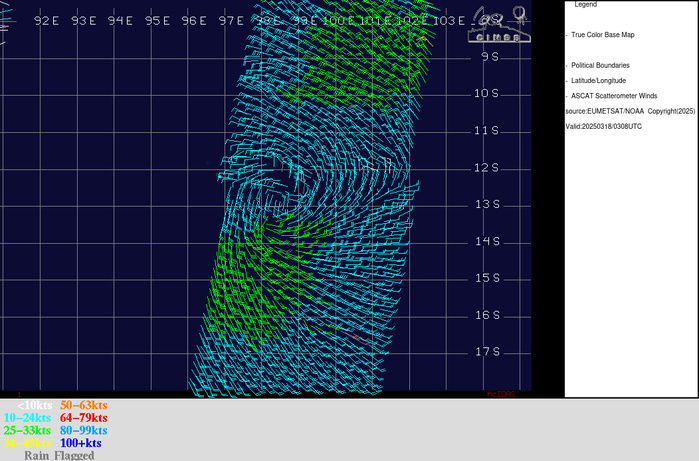Click the 'Valid:20250318/0308UTC' timestamp

pos(604,127)
